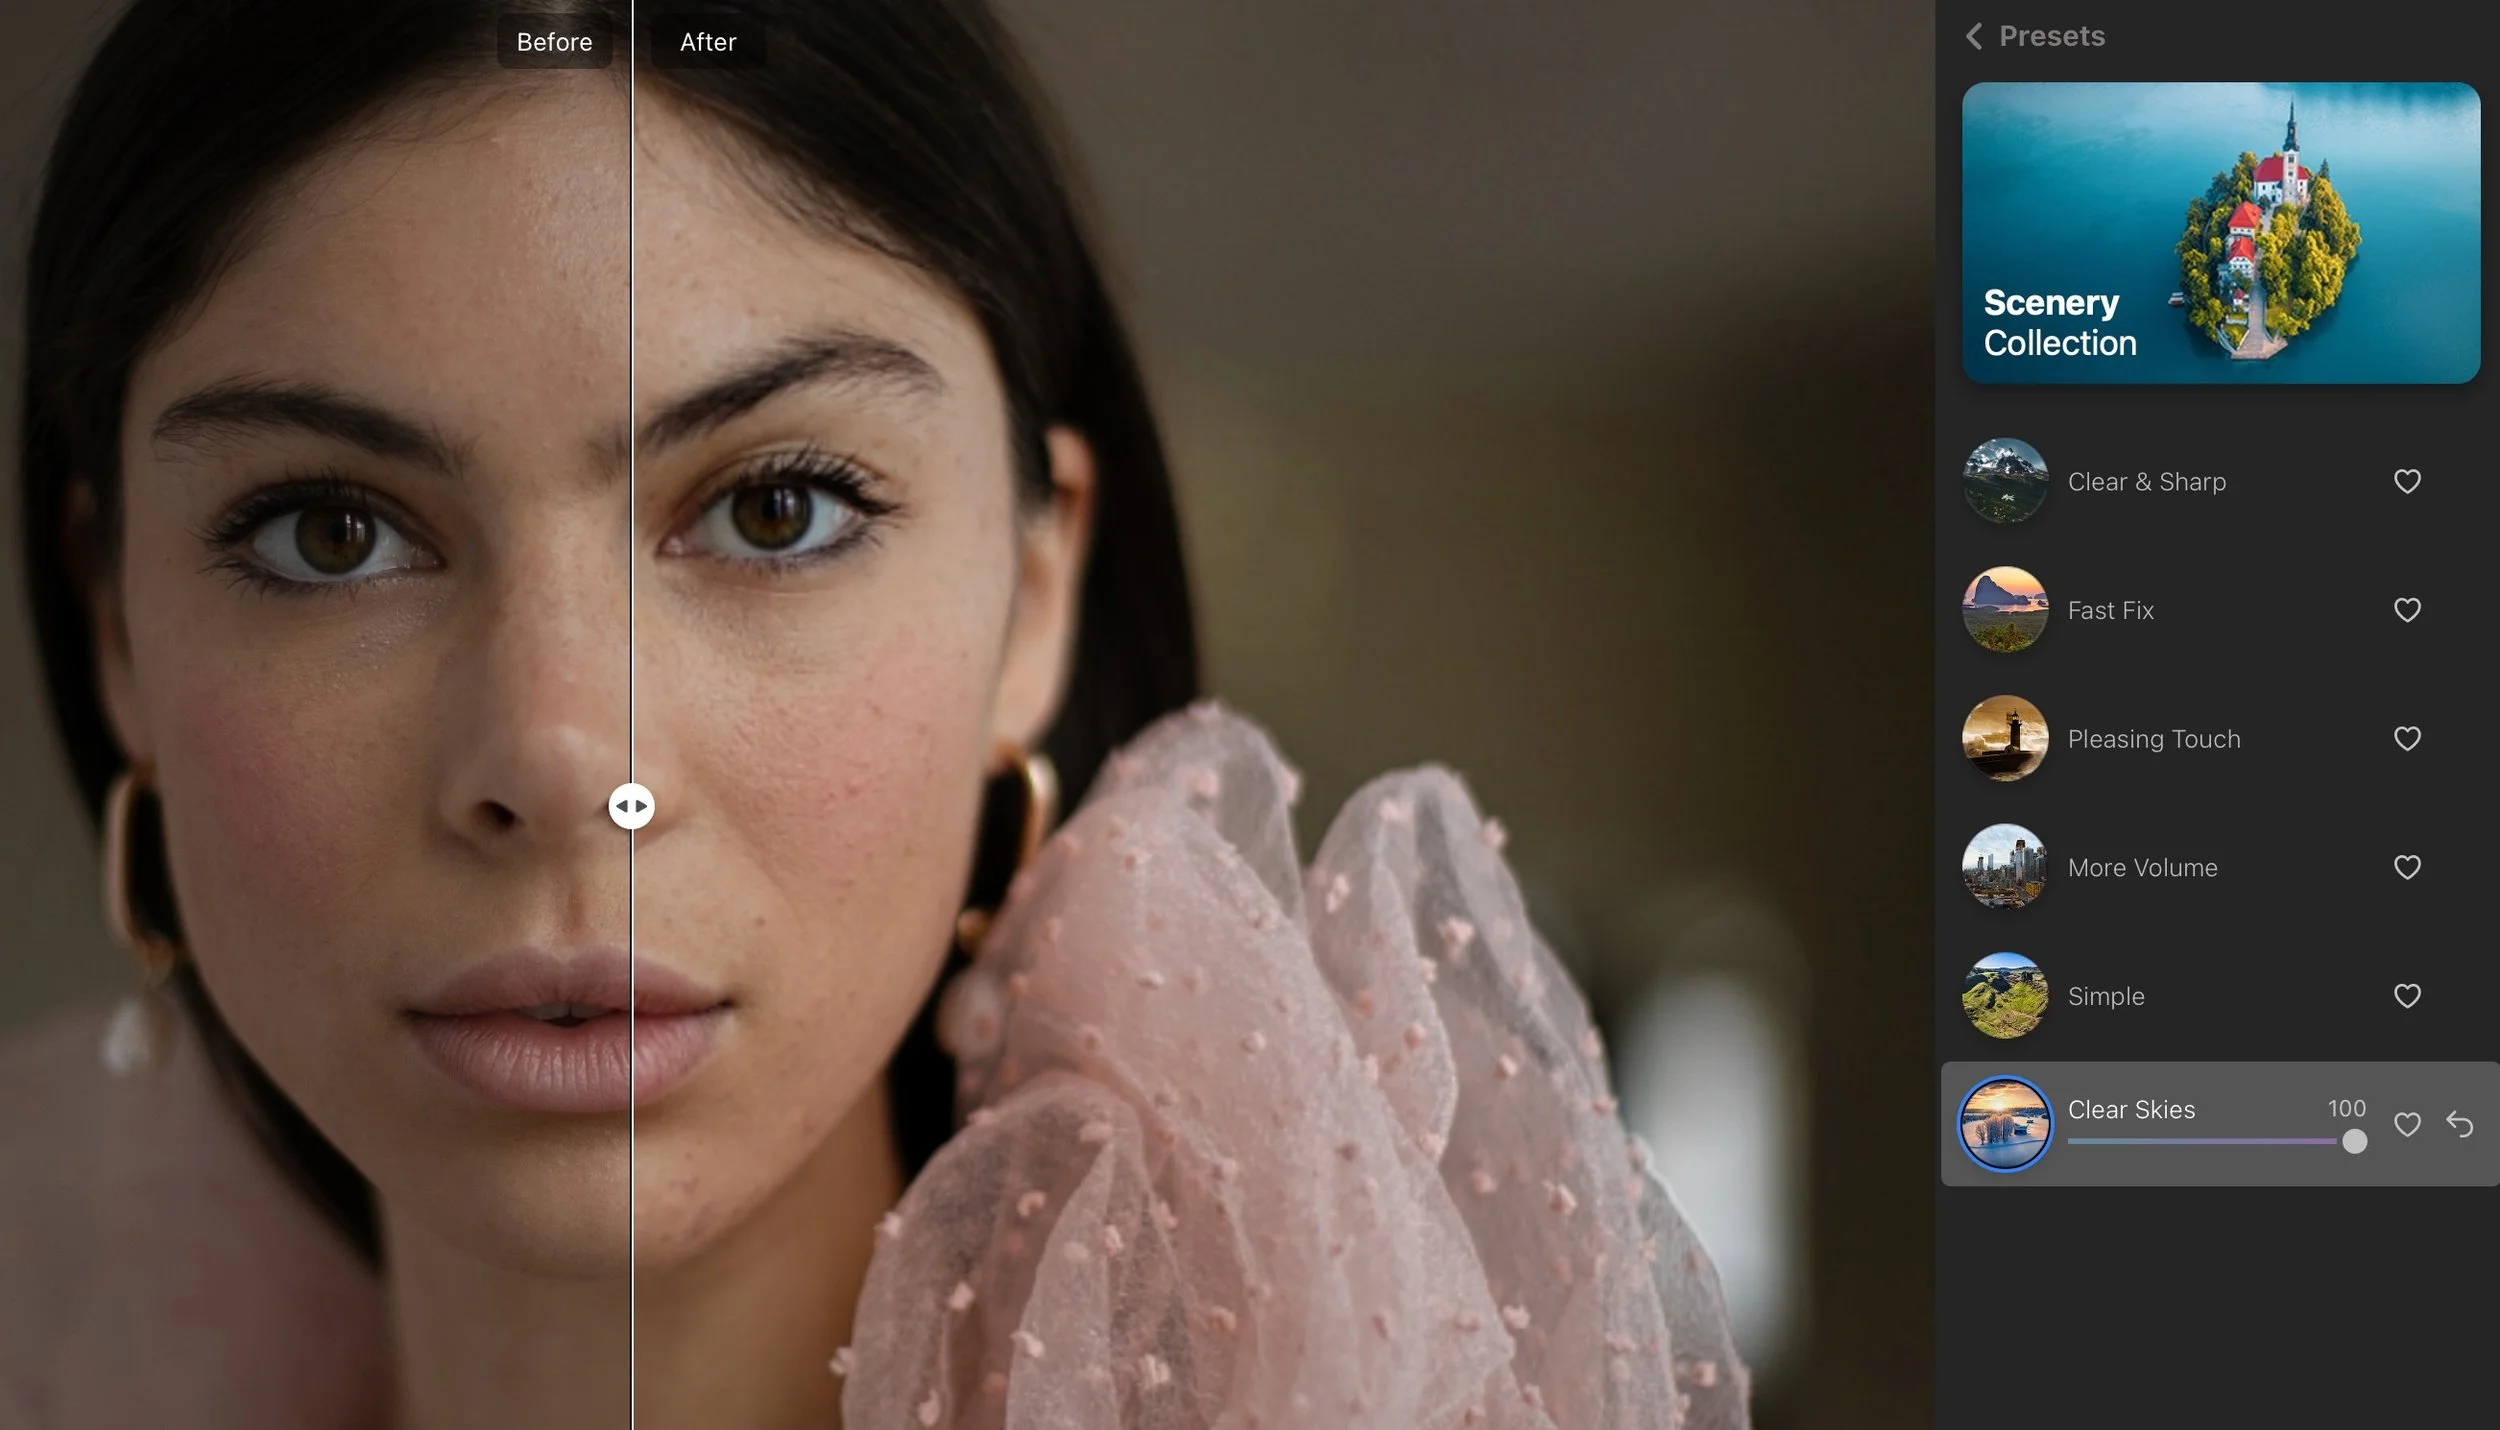Pick the More Volume city thumbnail
Viewport: 2500px width, 1430px height.
pos(2004,867)
